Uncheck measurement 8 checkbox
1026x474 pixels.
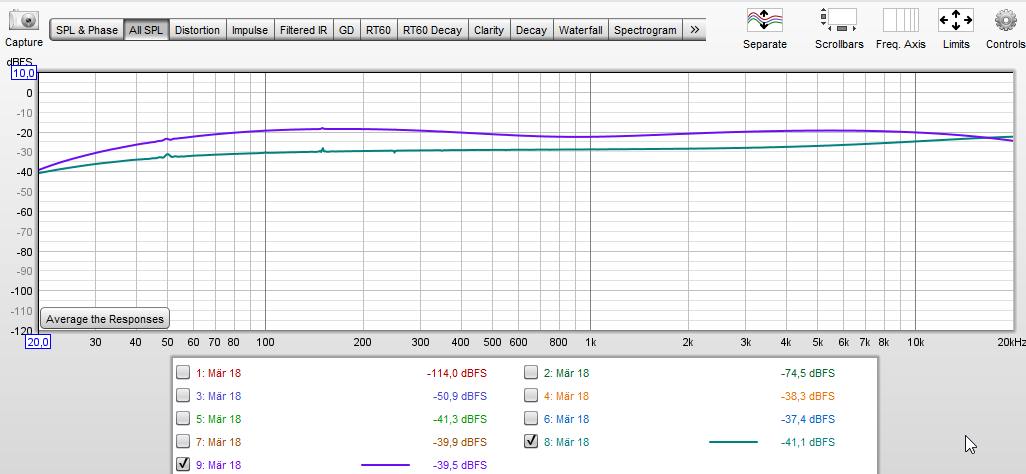pos(531,441)
